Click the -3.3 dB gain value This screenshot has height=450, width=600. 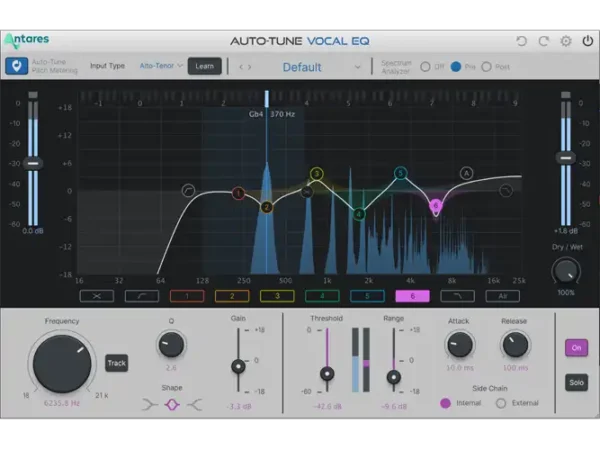tap(239, 406)
